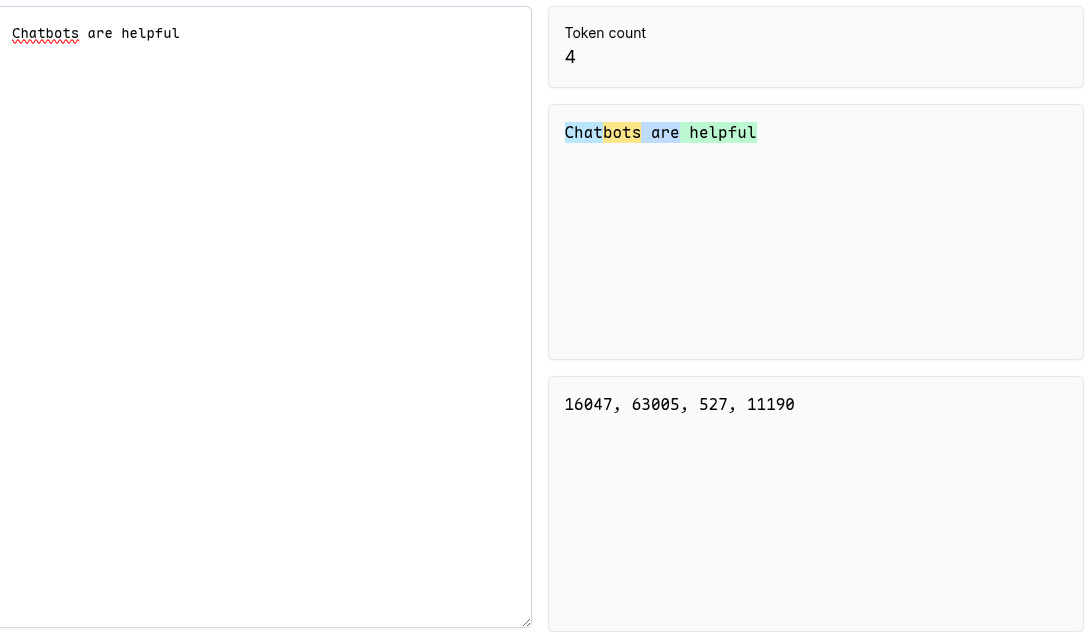This screenshot has height=632, width=1088.
Task: Select the blue 'Chat' token highlight
Action: point(584,133)
